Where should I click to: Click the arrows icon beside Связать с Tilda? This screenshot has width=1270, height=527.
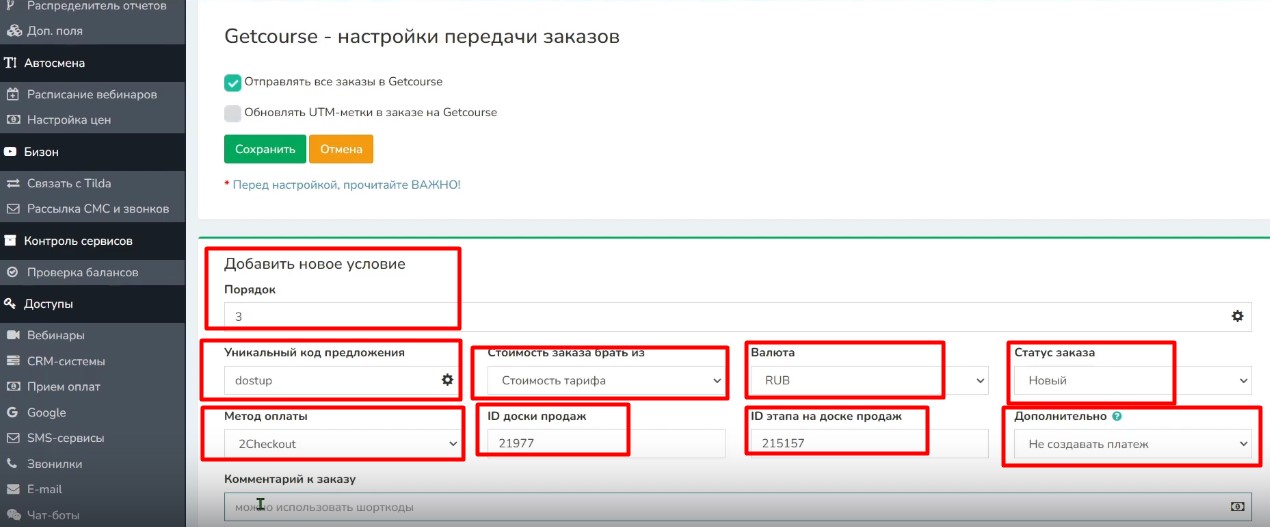point(13,184)
